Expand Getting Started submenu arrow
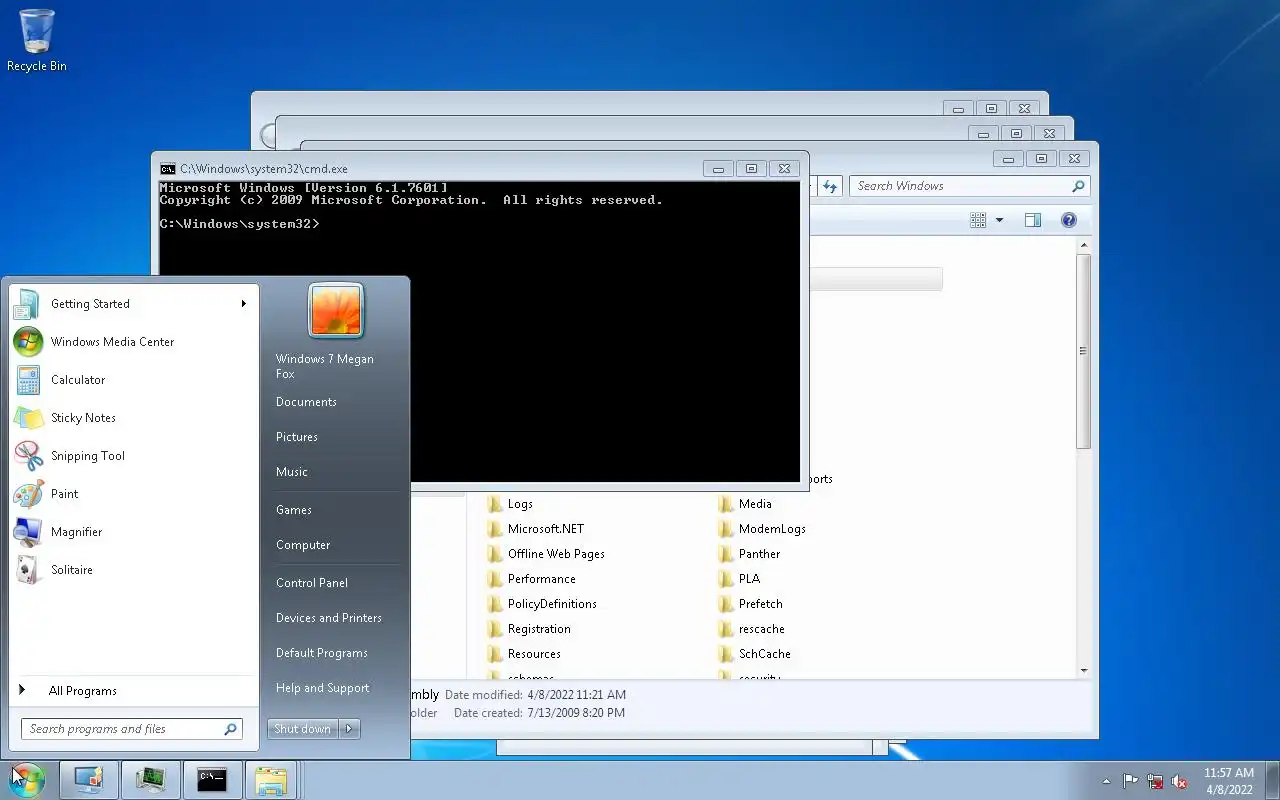 [x=243, y=304]
